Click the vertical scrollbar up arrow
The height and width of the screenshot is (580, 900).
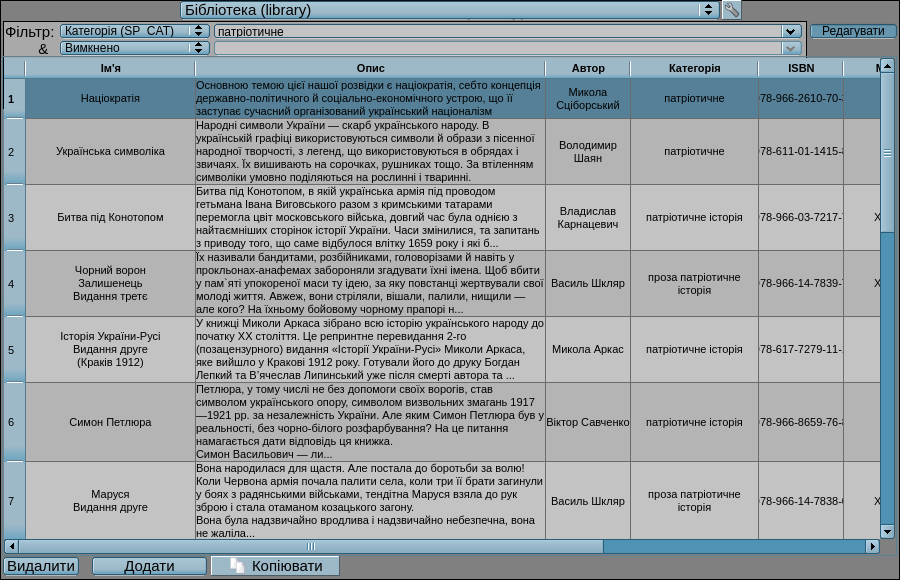pos(887,65)
